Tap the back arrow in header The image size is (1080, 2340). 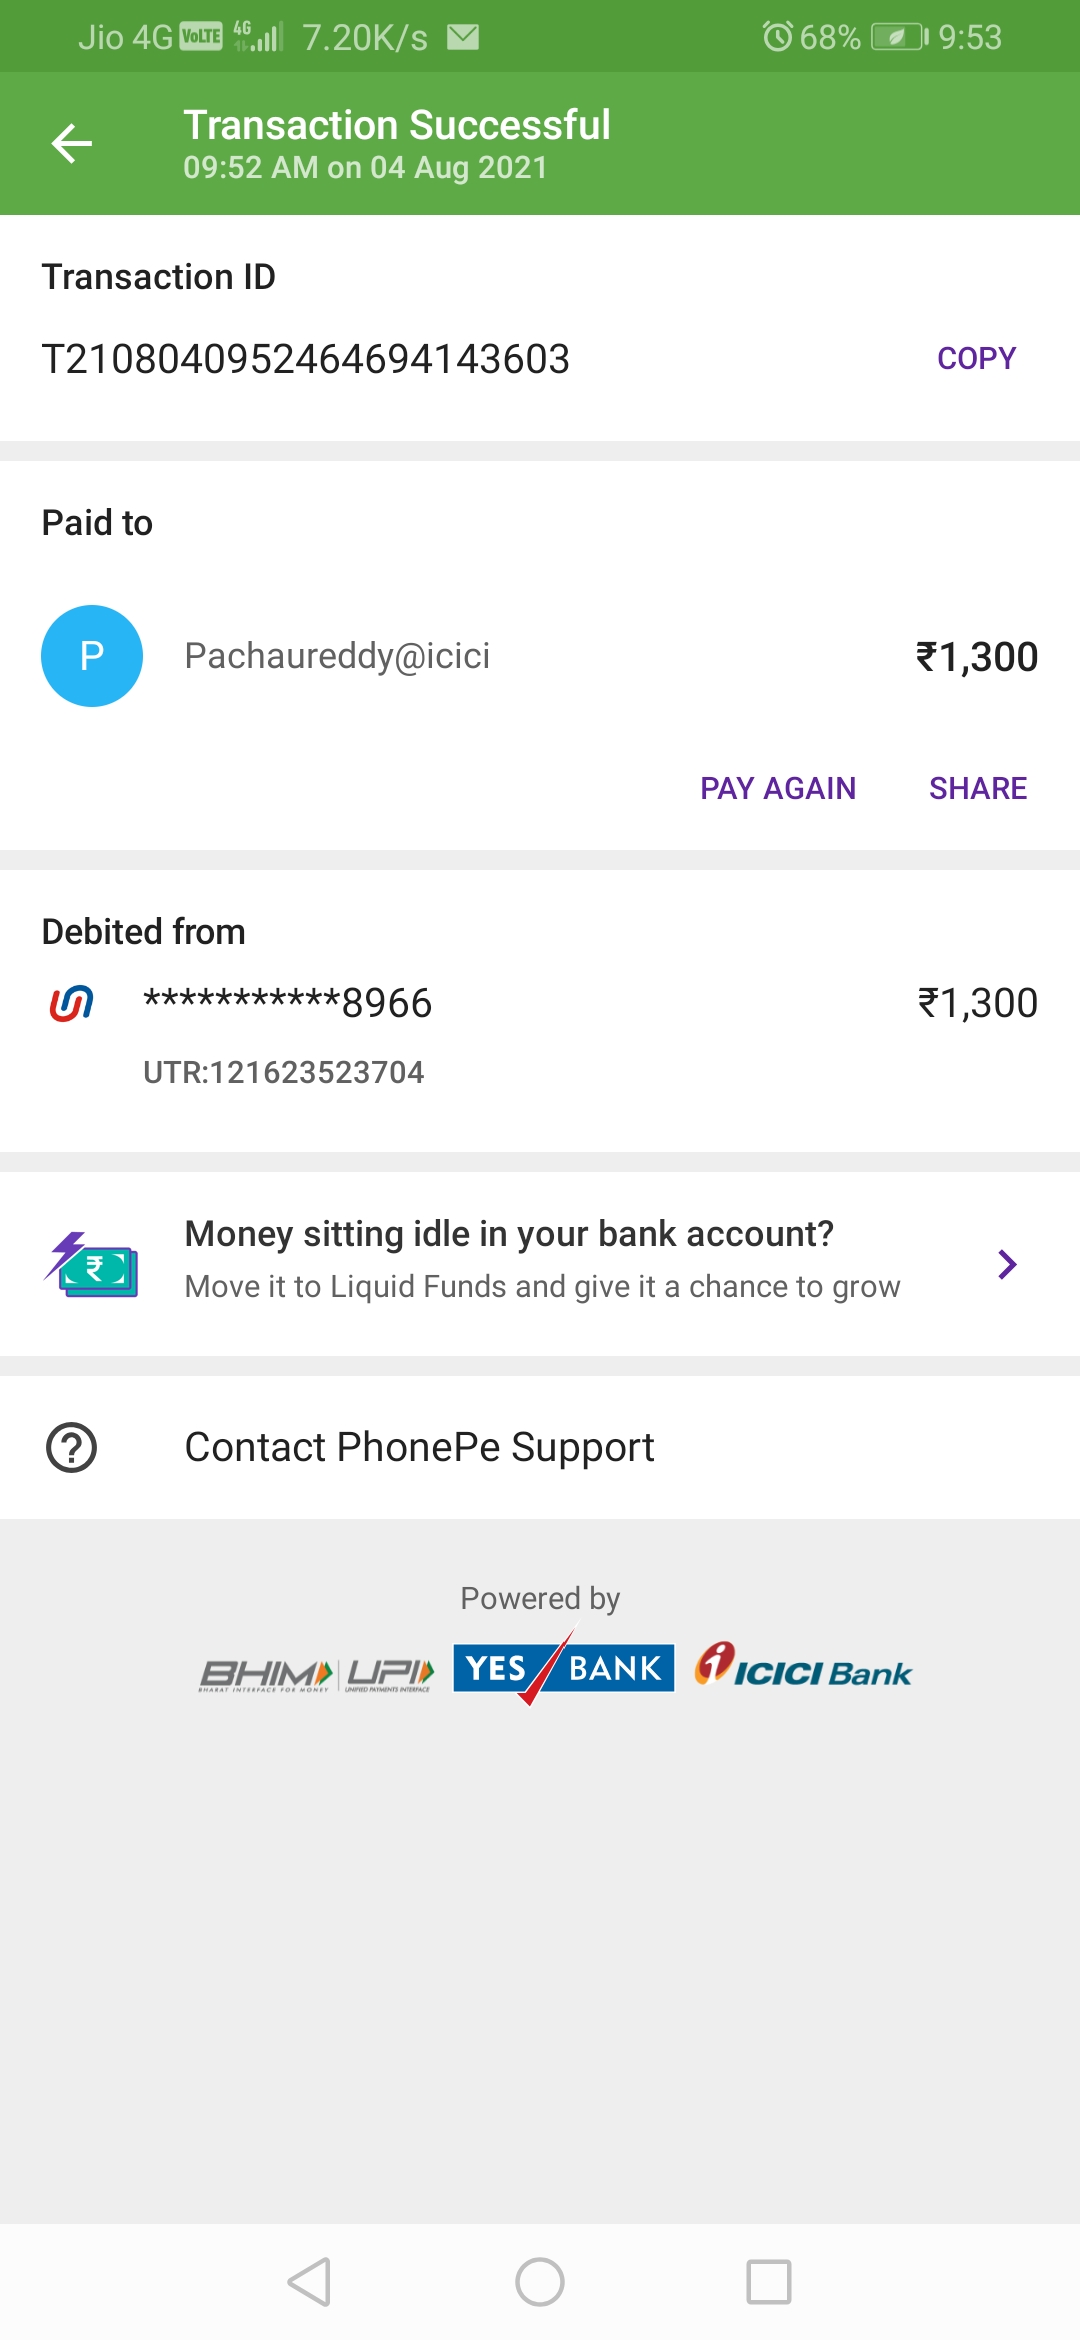72,144
